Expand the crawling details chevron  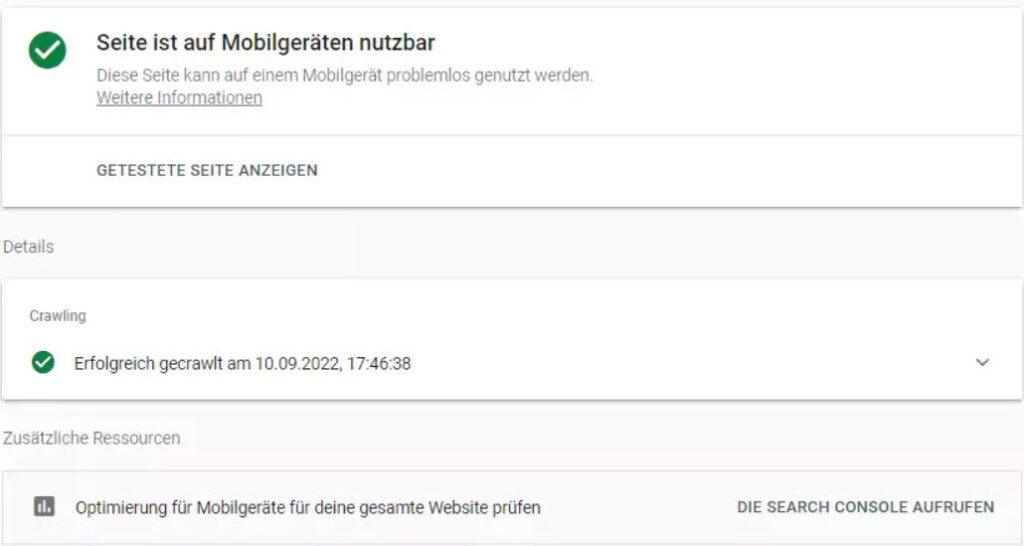982,362
